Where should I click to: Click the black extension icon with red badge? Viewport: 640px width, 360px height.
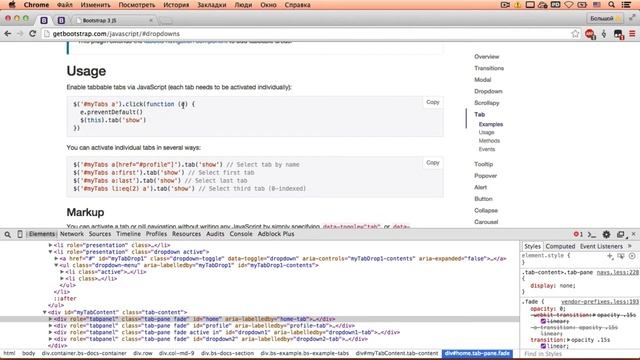tap(618, 34)
